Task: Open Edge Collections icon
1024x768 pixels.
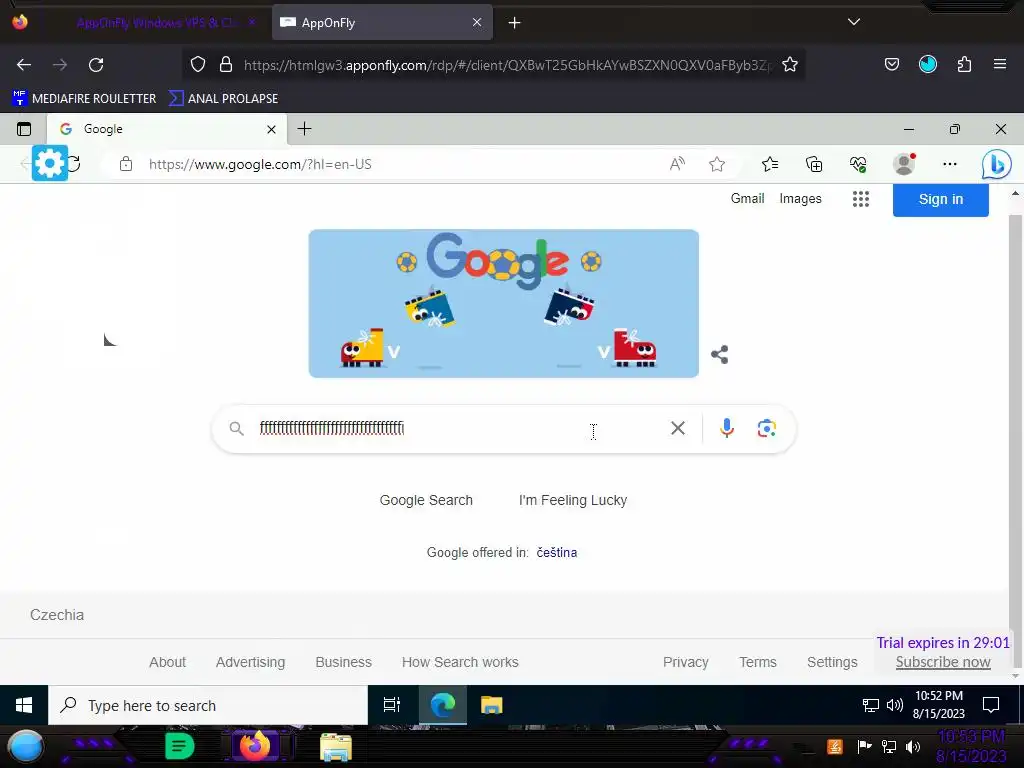Action: pyautogui.click(x=814, y=164)
